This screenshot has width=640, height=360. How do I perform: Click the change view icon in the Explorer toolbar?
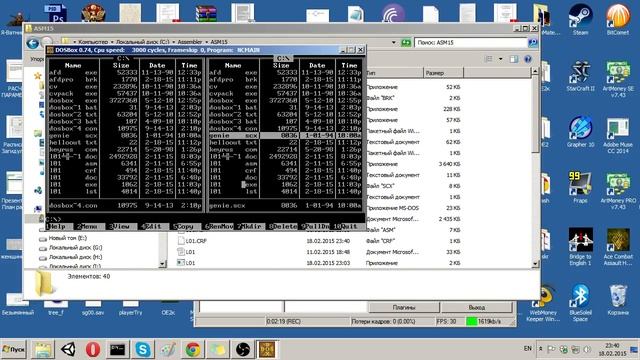click(489, 59)
